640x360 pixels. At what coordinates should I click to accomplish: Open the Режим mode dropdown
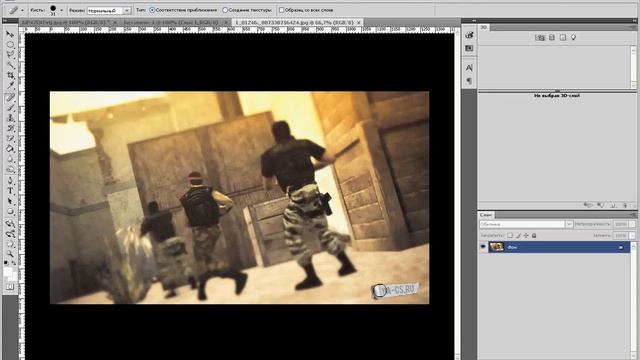[127, 10]
